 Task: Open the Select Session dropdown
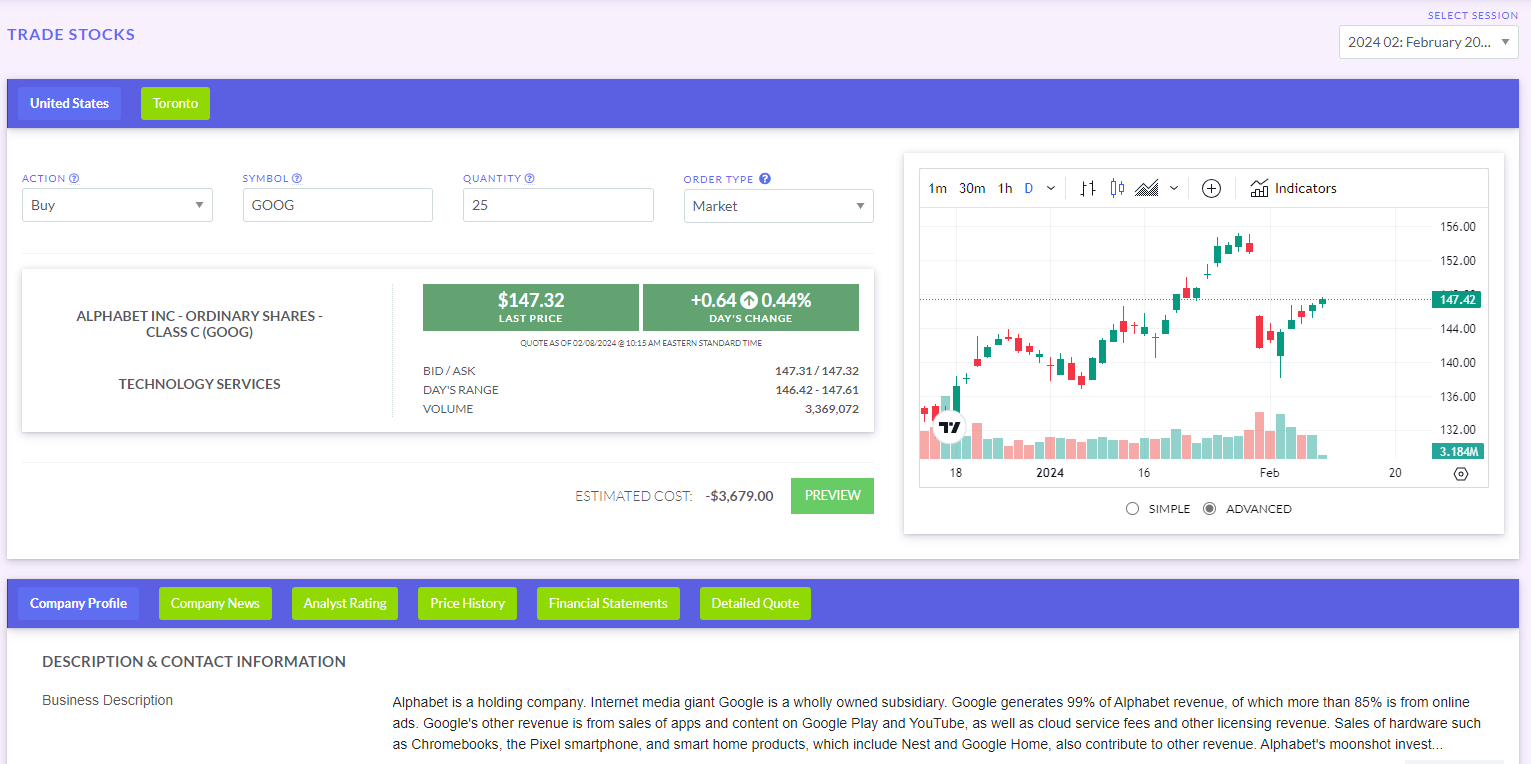pos(1429,42)
